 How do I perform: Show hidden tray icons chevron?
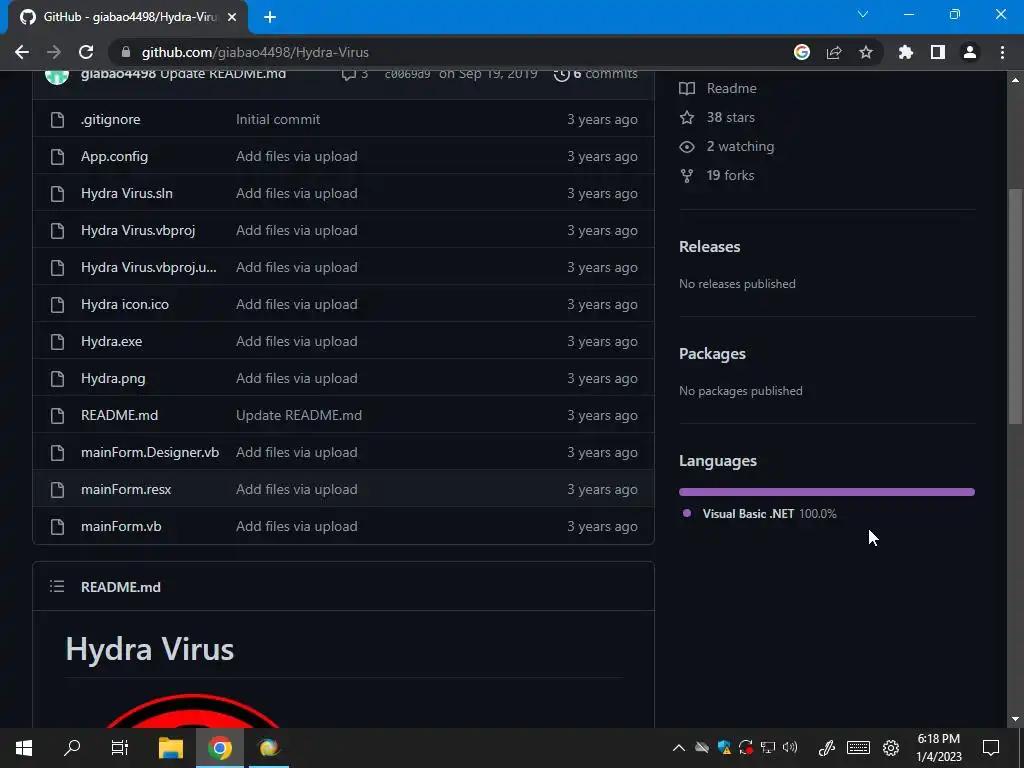679,748
